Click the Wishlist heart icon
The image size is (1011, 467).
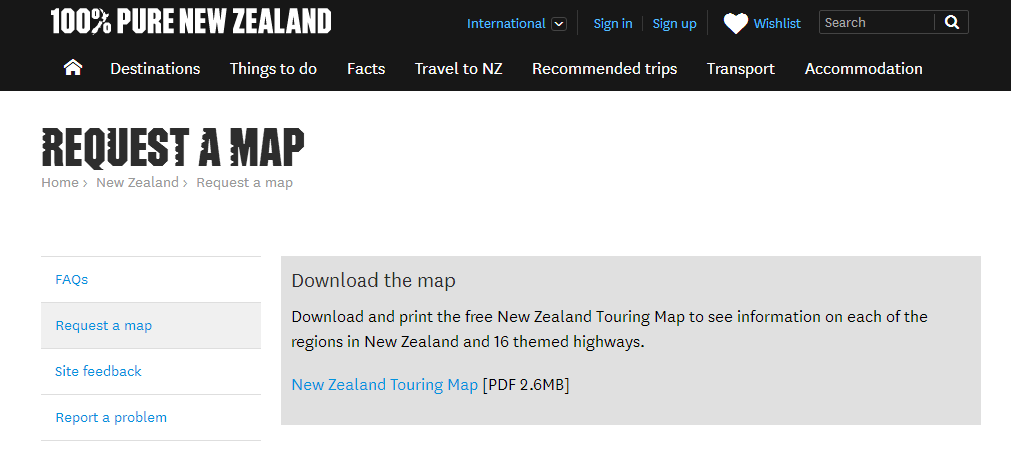pos(735,24)
